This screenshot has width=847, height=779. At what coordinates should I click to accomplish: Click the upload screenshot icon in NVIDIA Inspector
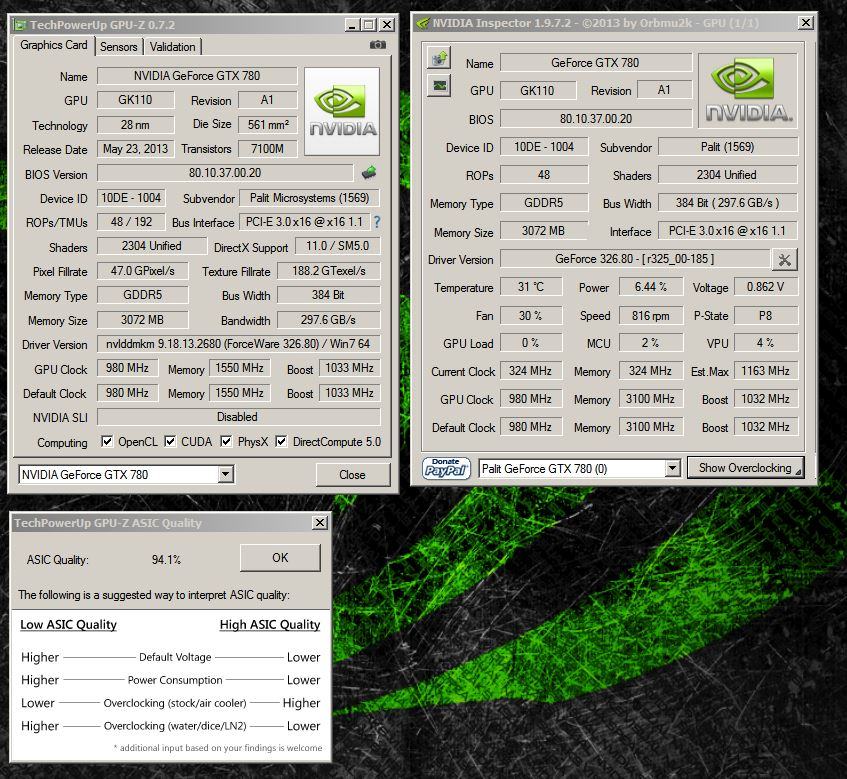point(440,57)
